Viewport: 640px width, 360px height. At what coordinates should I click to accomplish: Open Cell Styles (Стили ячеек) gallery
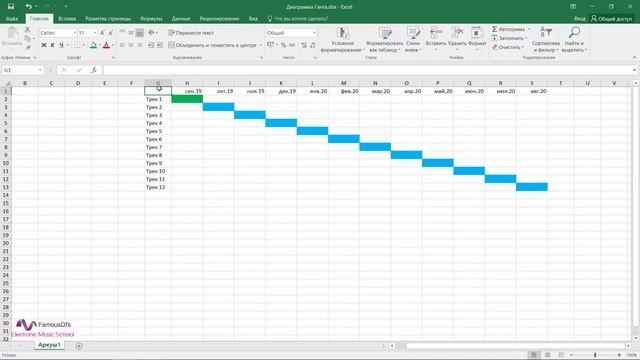pyautogui.click(x=413, y=40)
